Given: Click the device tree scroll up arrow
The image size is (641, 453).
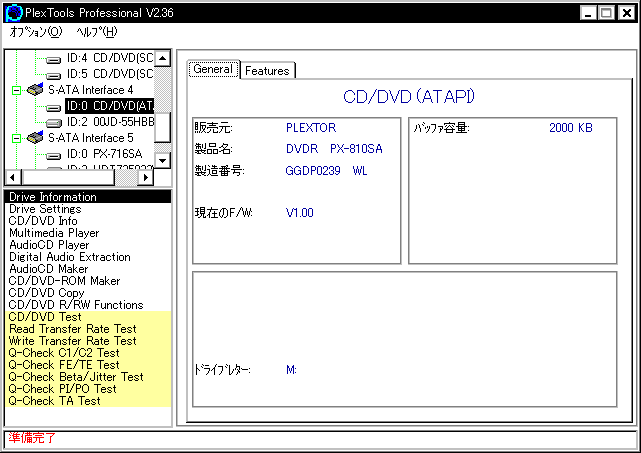Looking at the screenshot, I should (163, 58).
